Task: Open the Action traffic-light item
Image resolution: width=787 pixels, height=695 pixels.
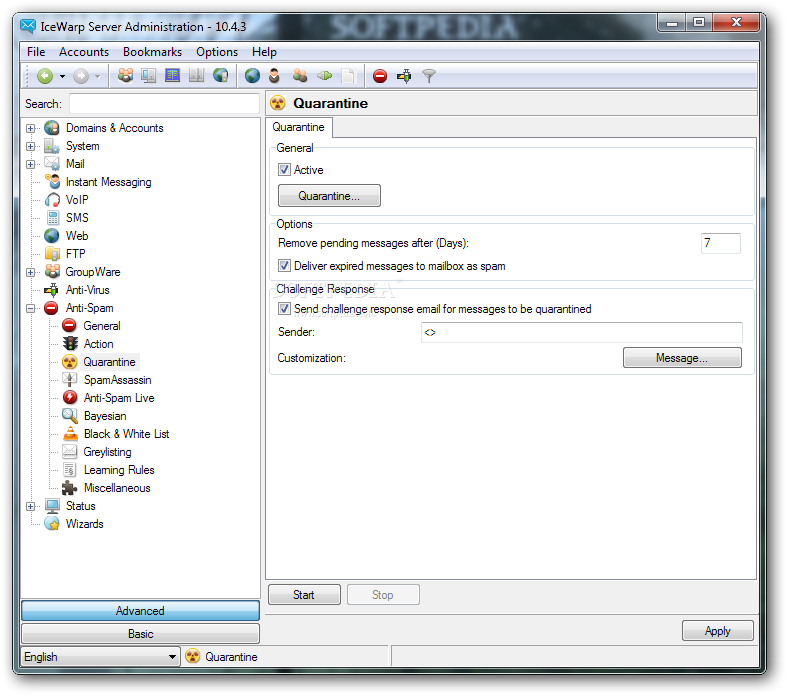Action: tap(98, 344)
